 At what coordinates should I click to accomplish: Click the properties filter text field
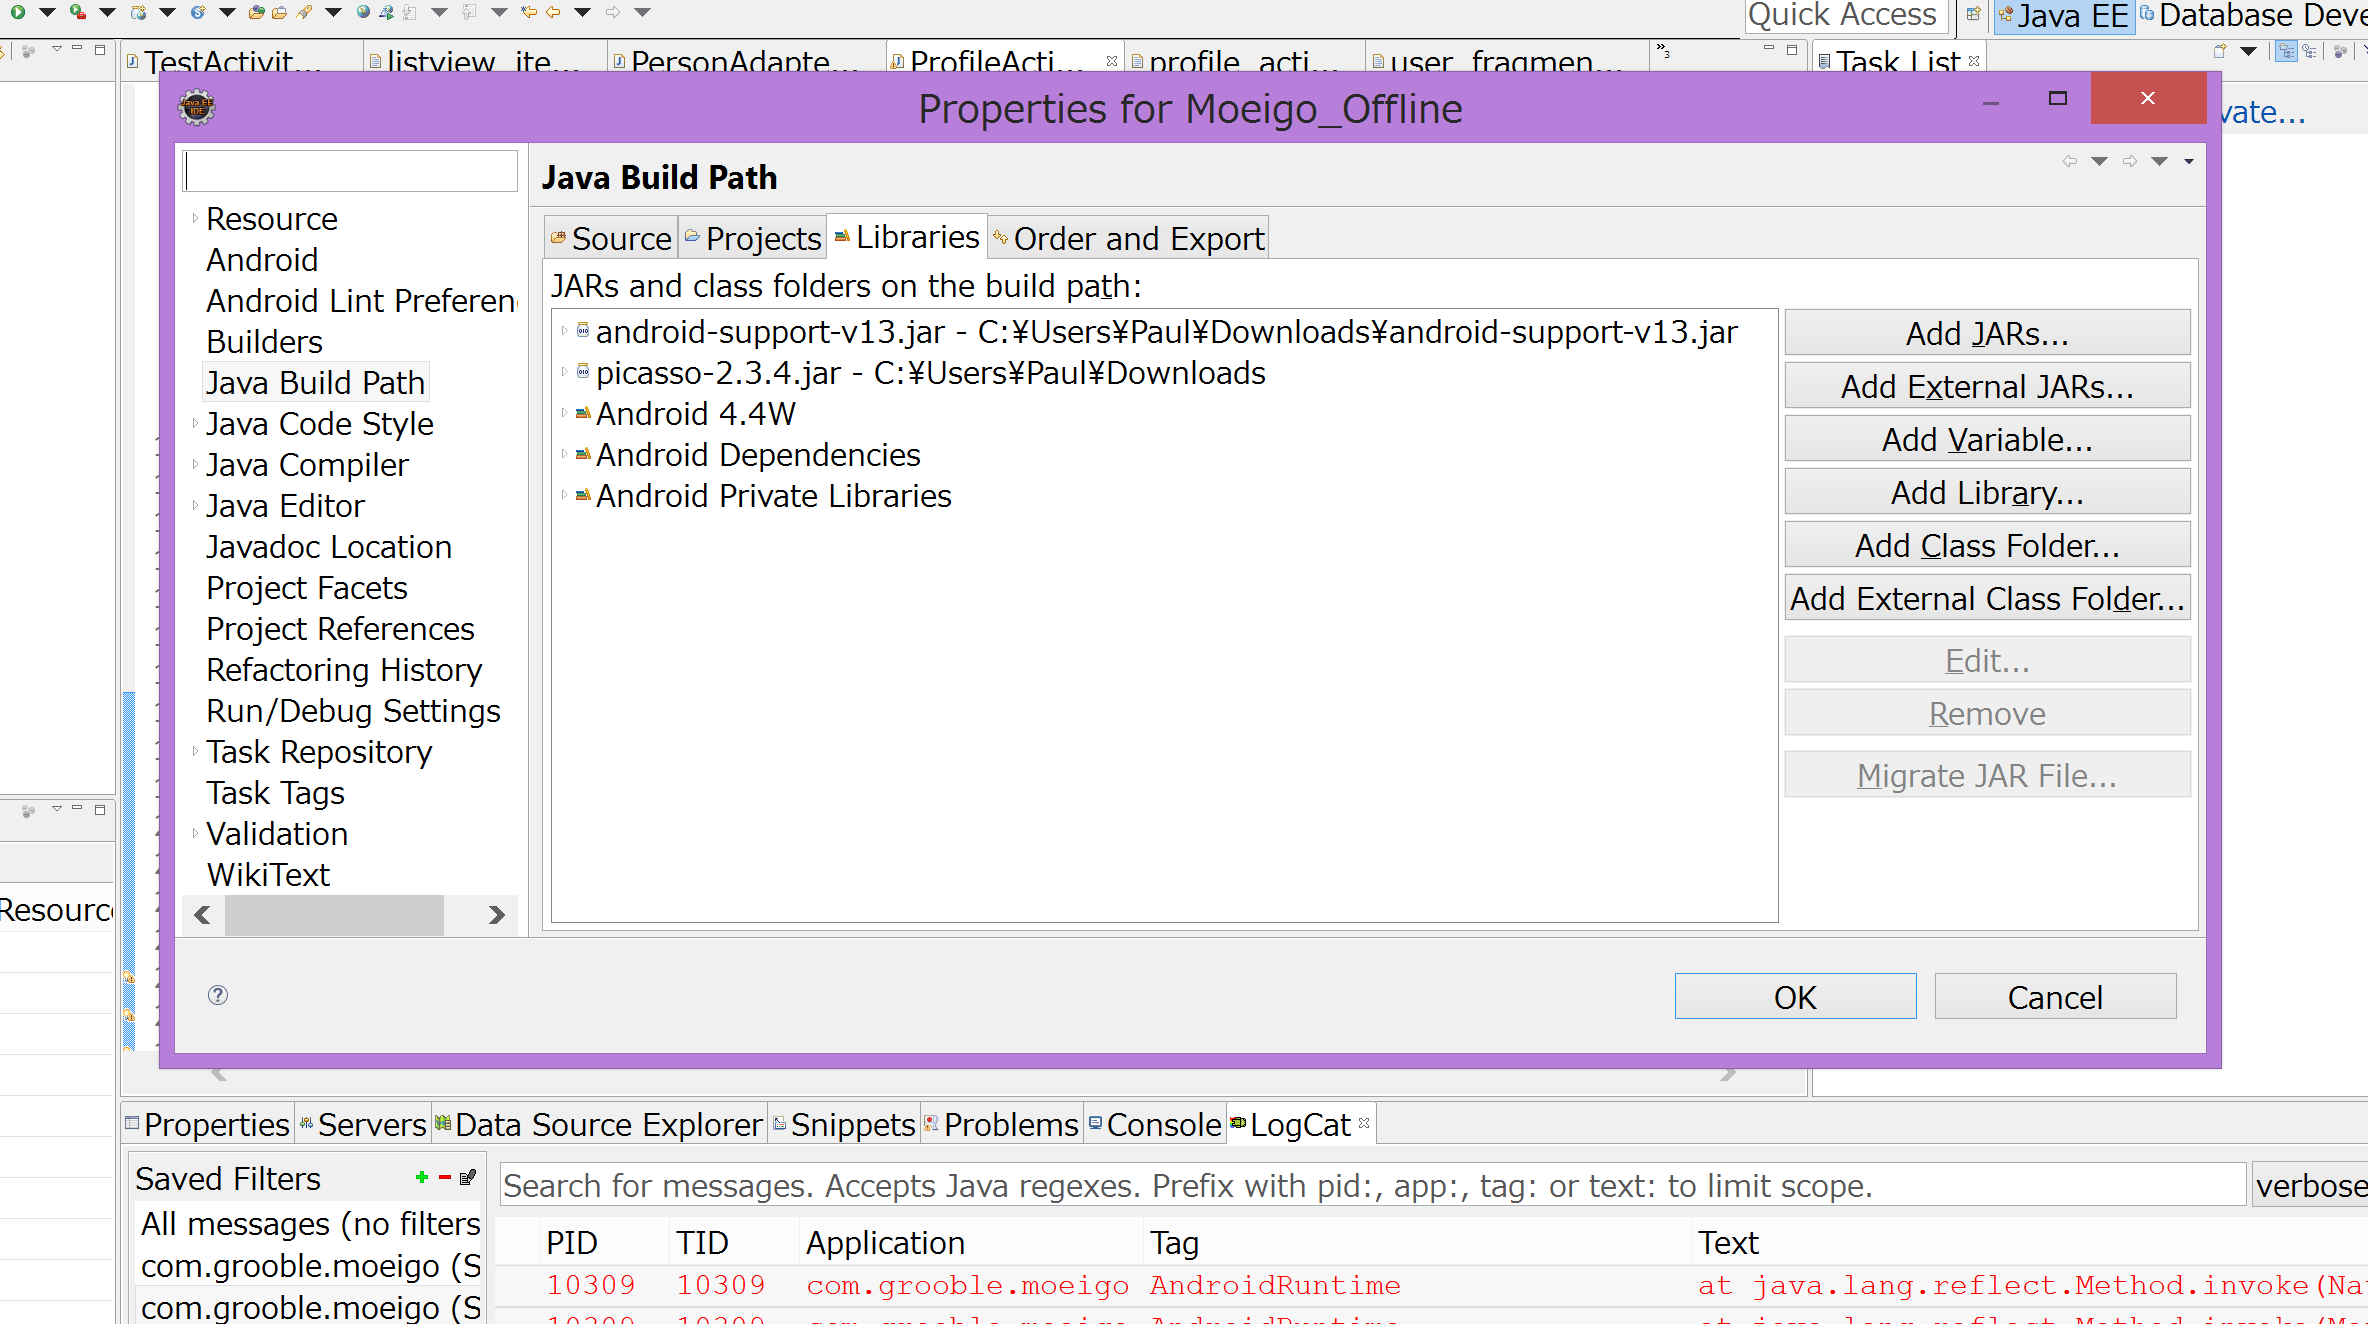point(350,171)
